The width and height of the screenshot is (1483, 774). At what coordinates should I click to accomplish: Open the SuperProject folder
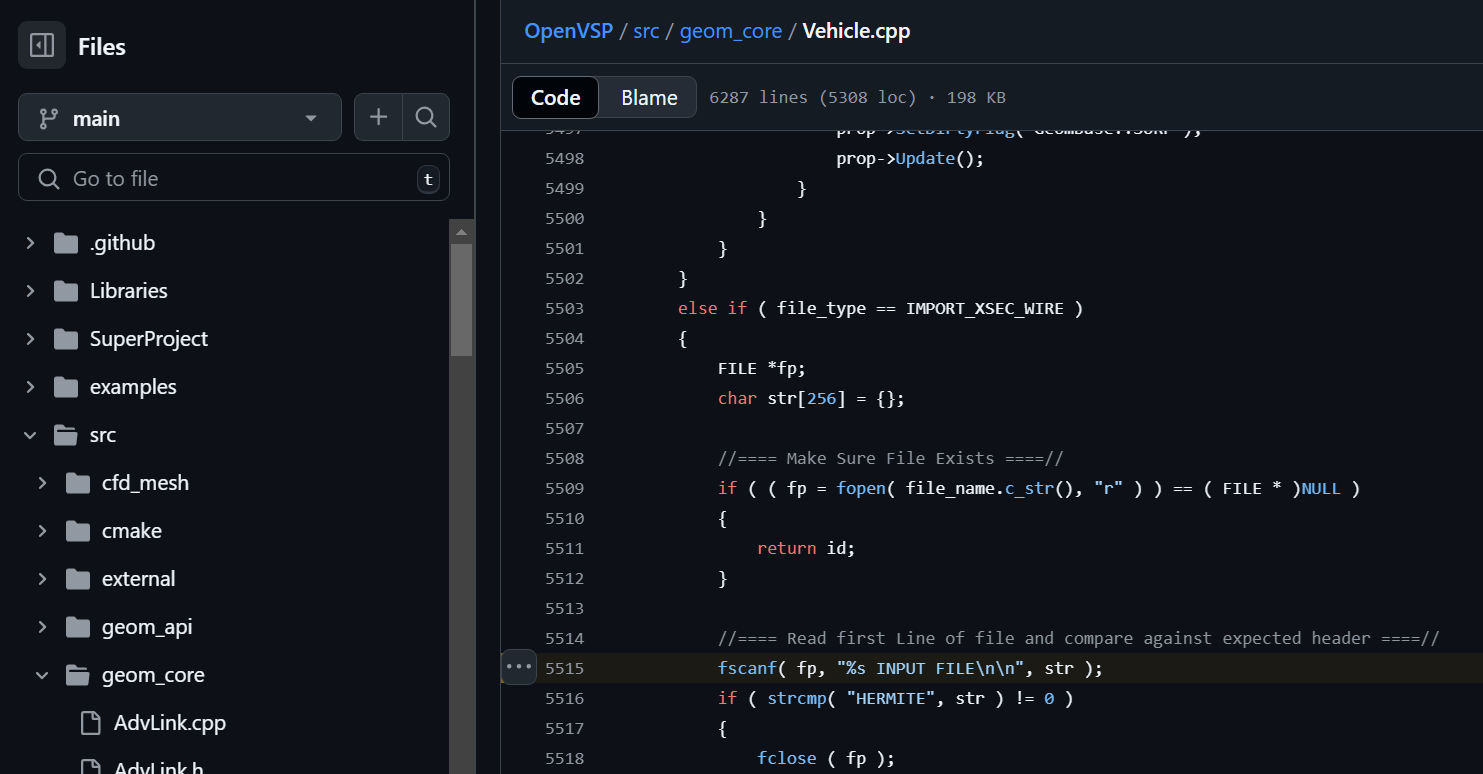(149, 339)
